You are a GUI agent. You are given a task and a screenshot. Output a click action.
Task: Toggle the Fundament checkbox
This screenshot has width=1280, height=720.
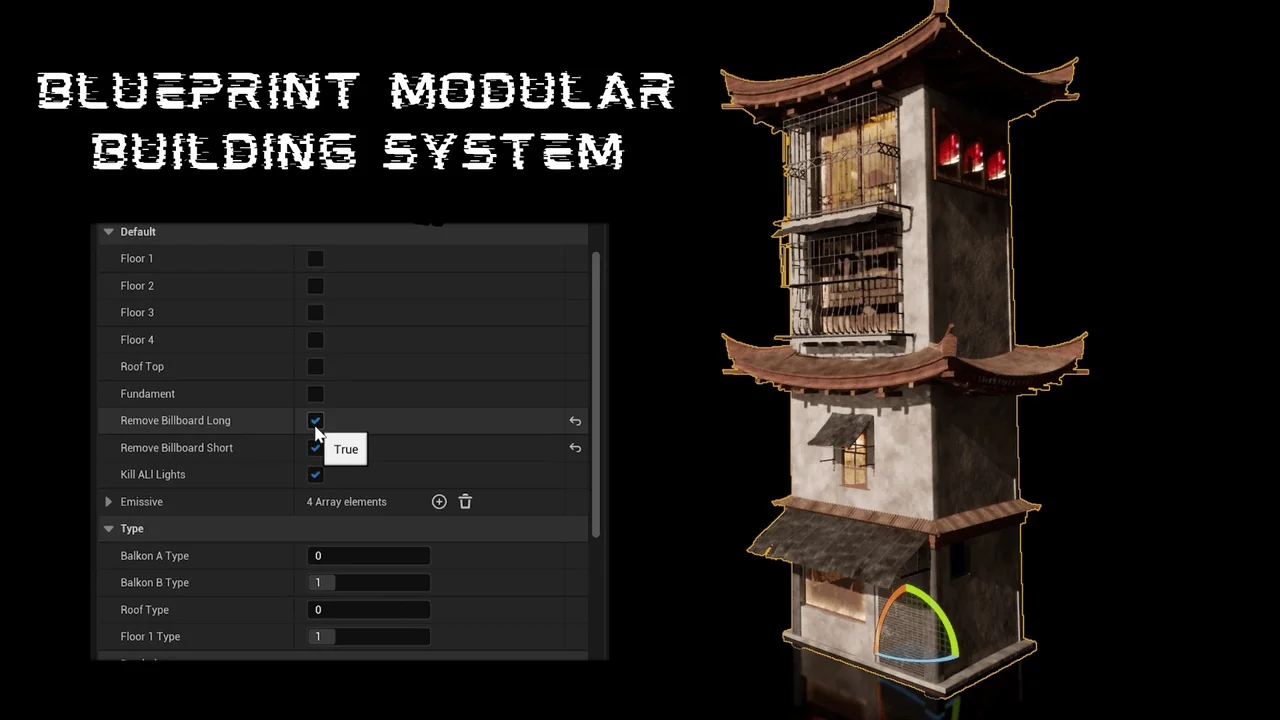[x=315, y=394]
